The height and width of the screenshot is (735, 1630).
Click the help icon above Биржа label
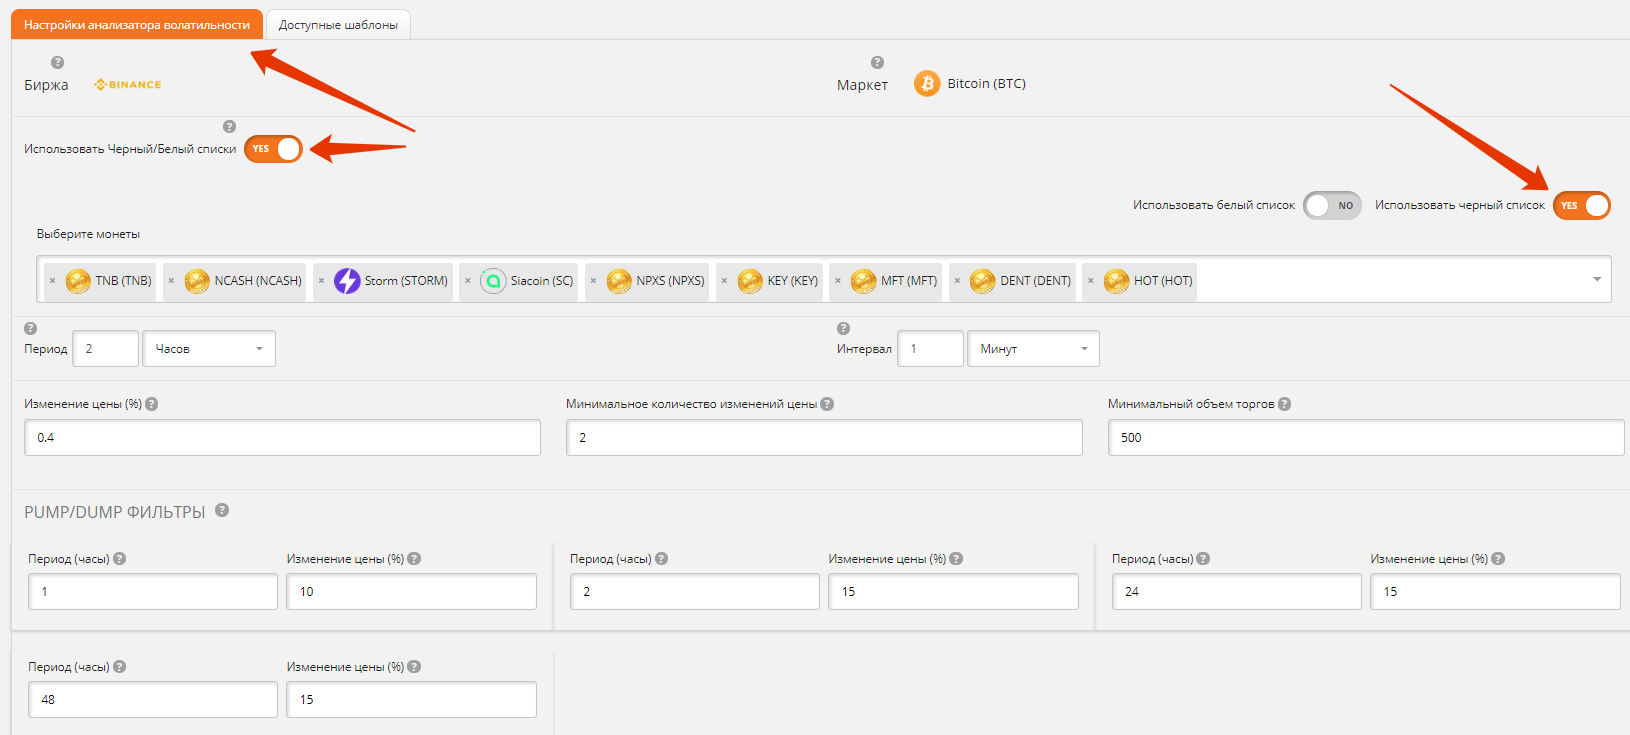pos(57,62)
